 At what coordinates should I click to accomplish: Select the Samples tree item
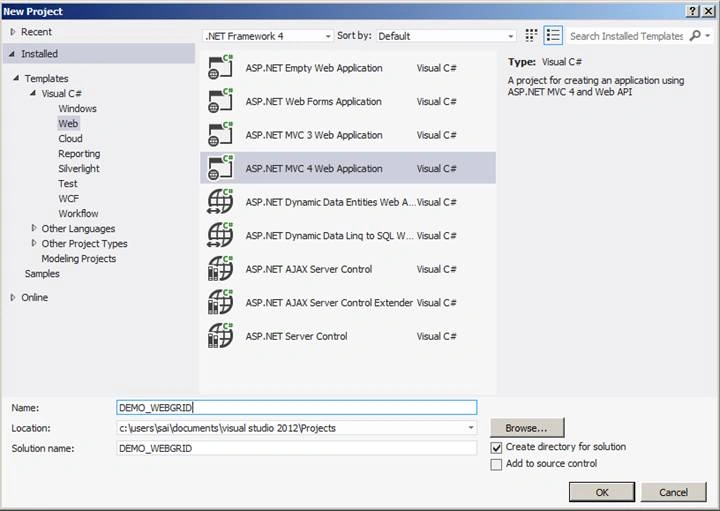(42, 274)
